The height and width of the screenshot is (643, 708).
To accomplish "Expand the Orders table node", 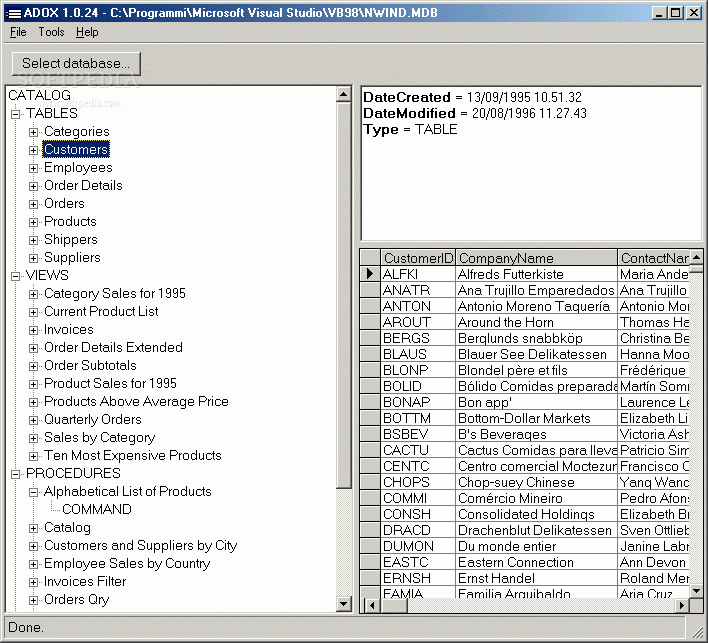I will tap(33, 204).
